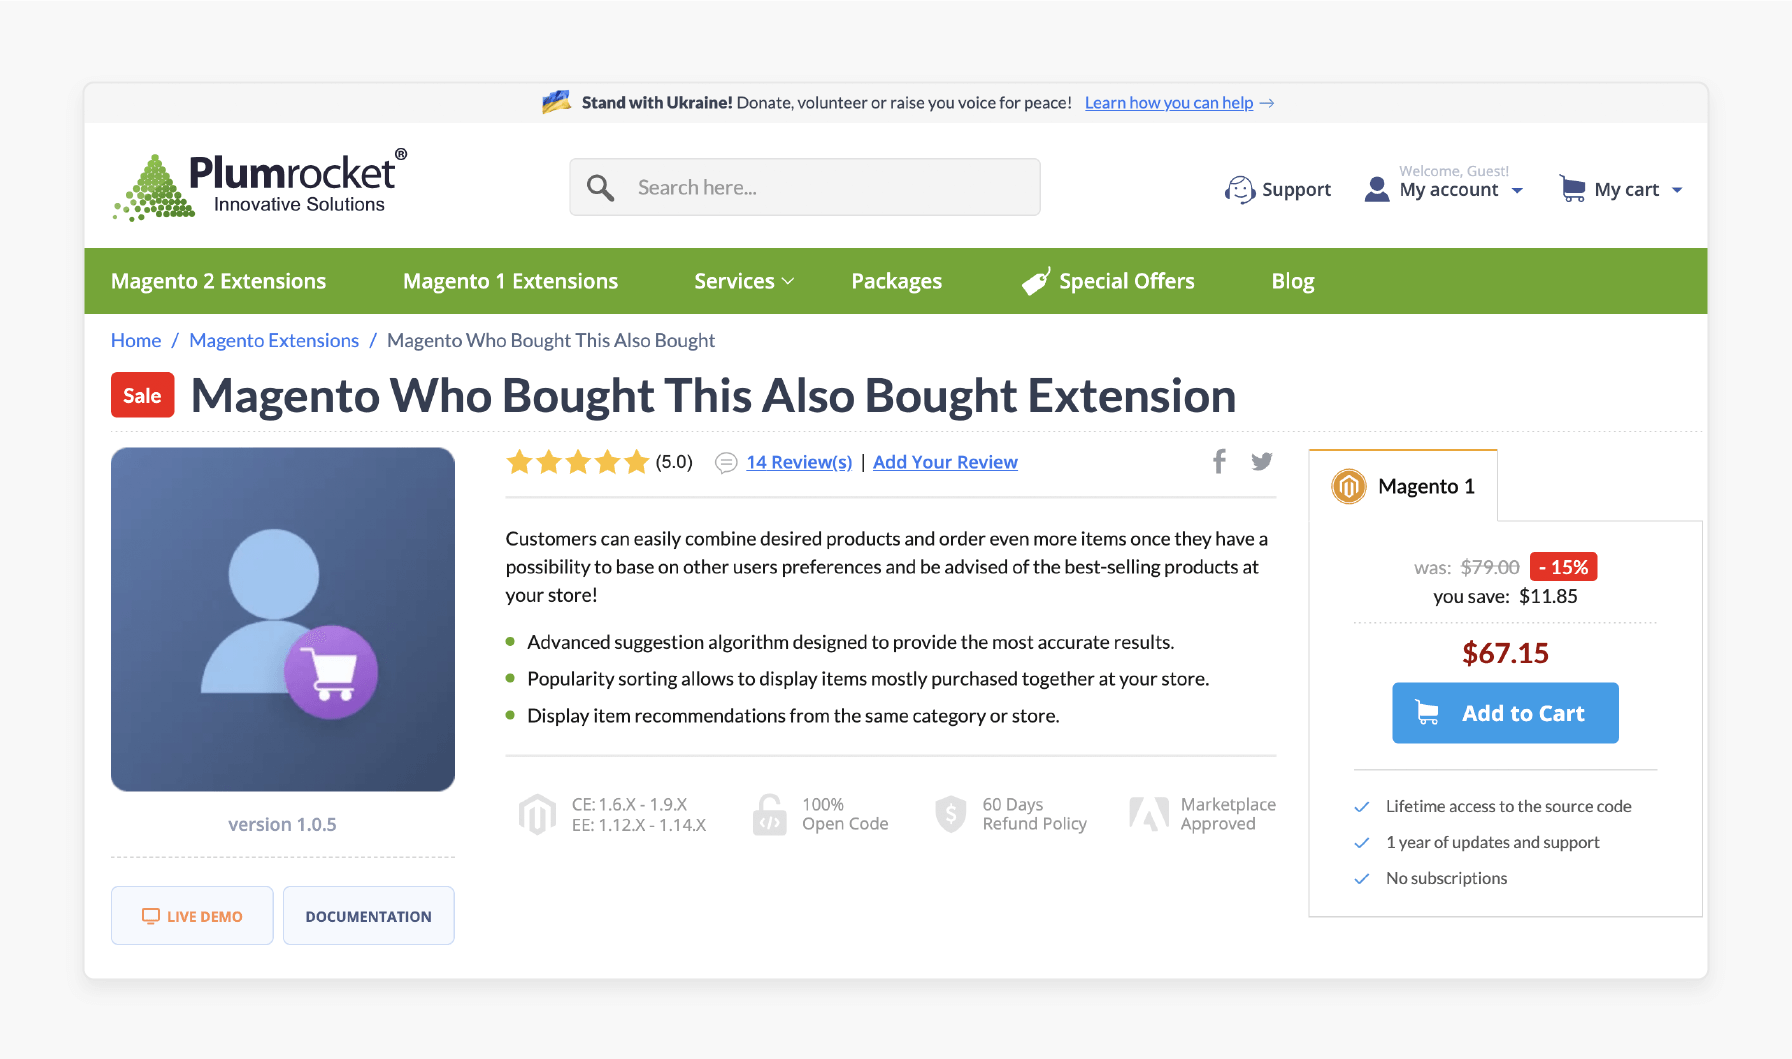Click the Support link text
1792x1059 pixels.
click(x=1296, y=190)
